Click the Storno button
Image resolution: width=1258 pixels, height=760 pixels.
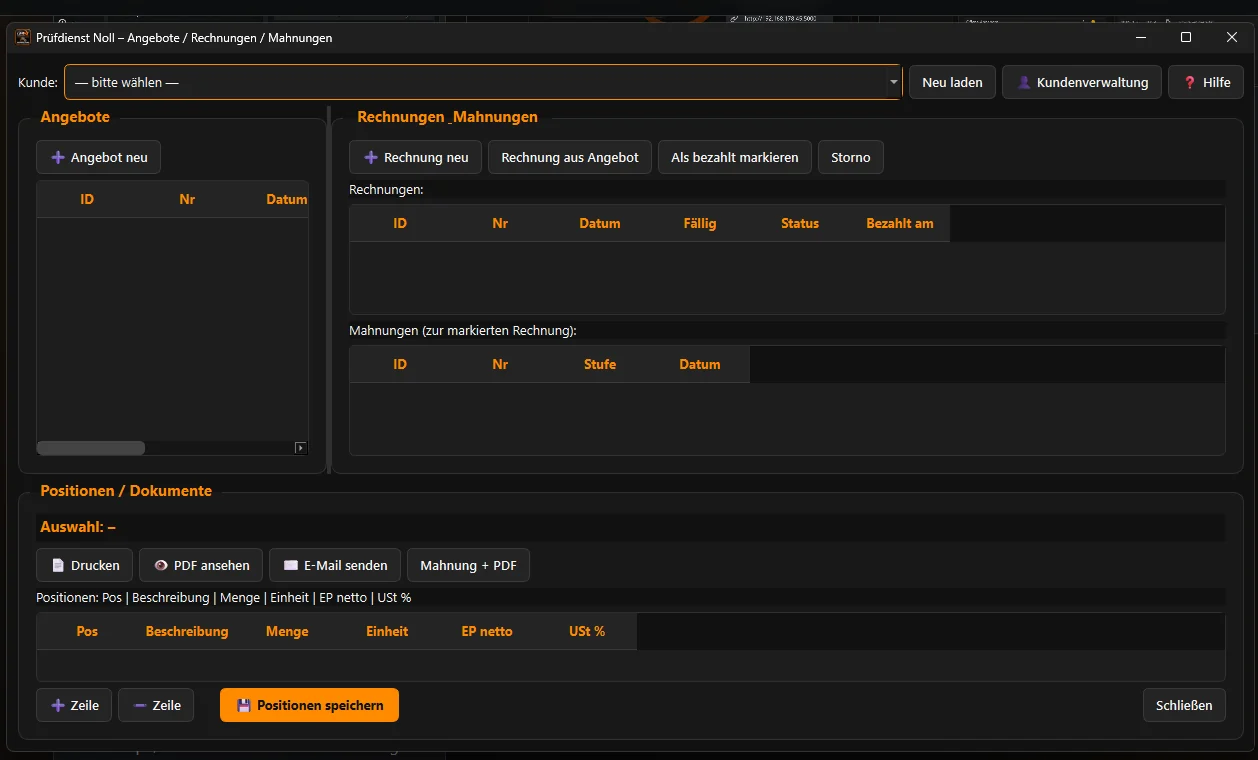(x=851, y=157)
